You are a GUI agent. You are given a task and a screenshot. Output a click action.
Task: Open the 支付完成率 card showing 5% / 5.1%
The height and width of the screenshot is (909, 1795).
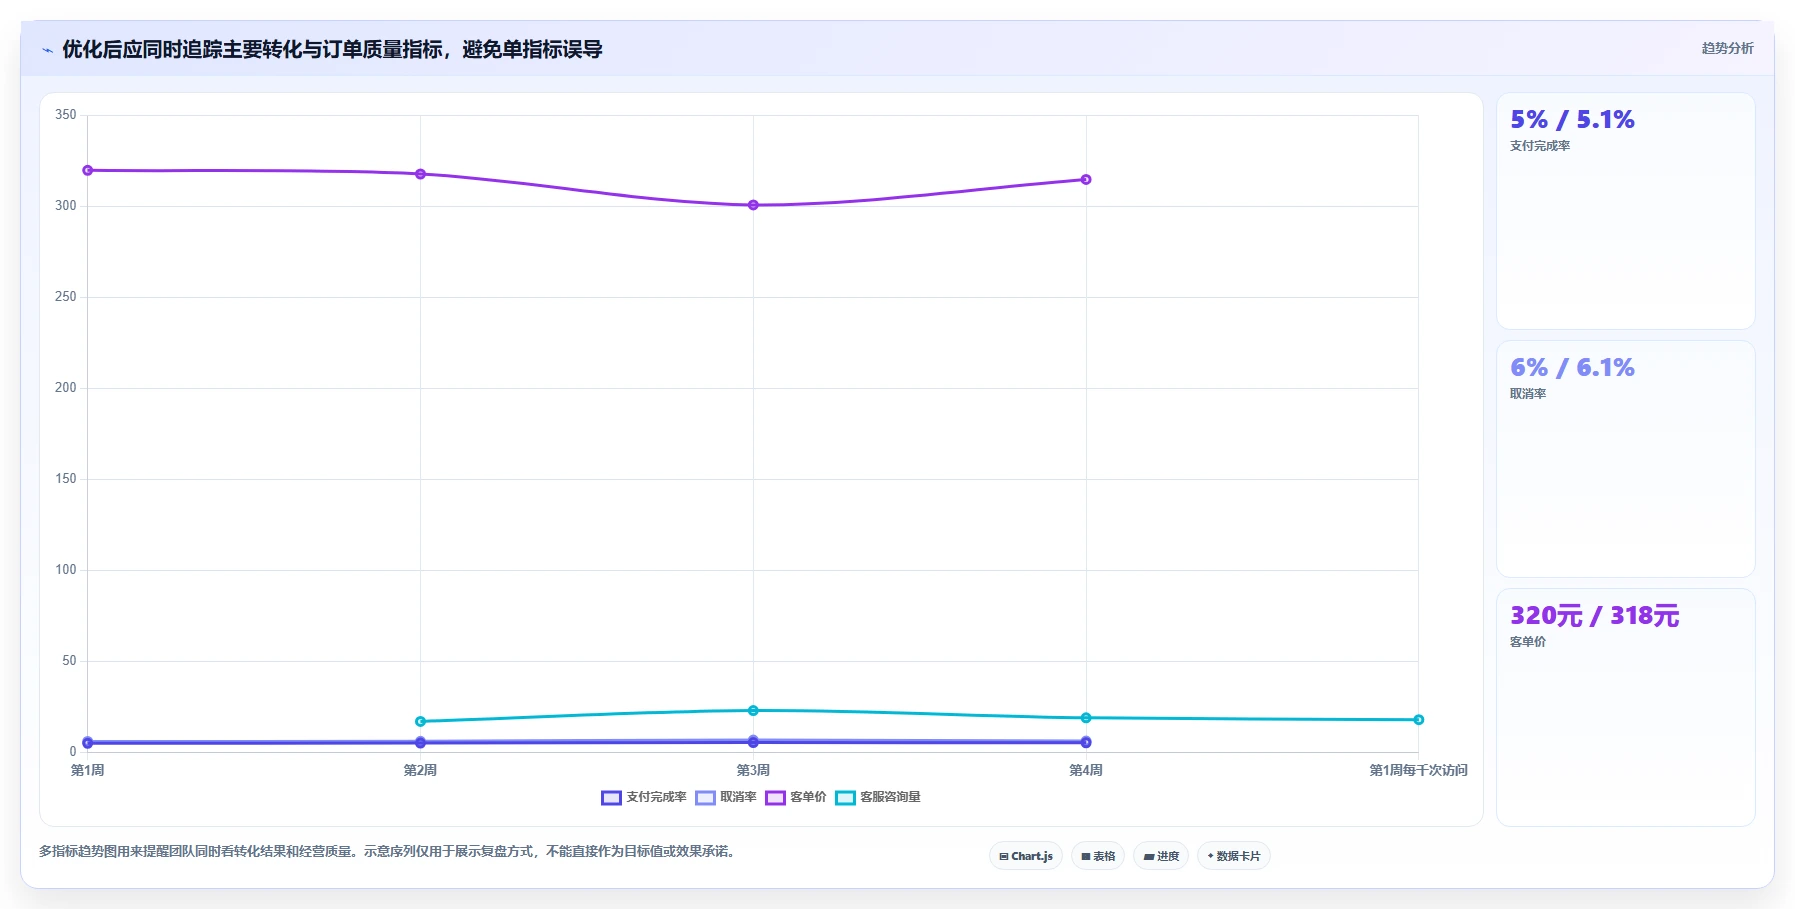click(1626, 211)
